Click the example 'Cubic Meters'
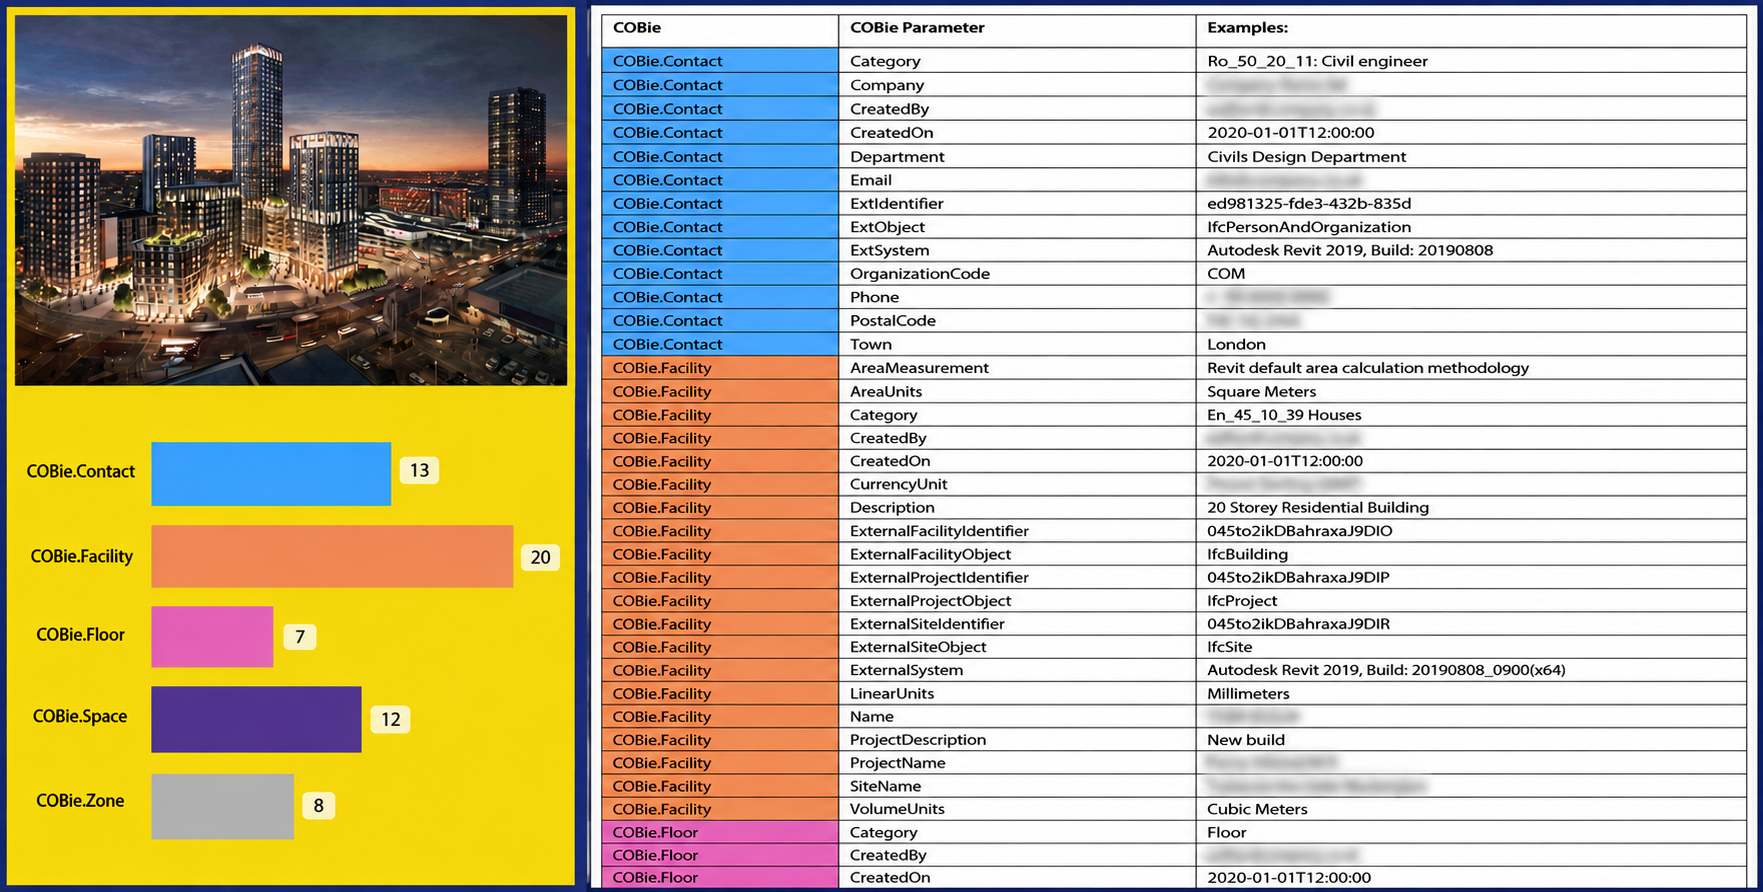 pyautogui.click(x=1257, y=809)
